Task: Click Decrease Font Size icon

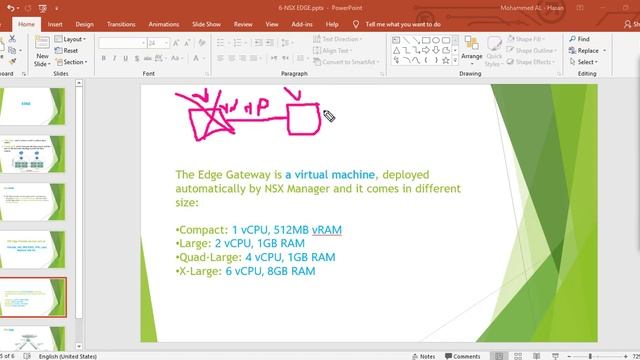Action: point(187,43)
